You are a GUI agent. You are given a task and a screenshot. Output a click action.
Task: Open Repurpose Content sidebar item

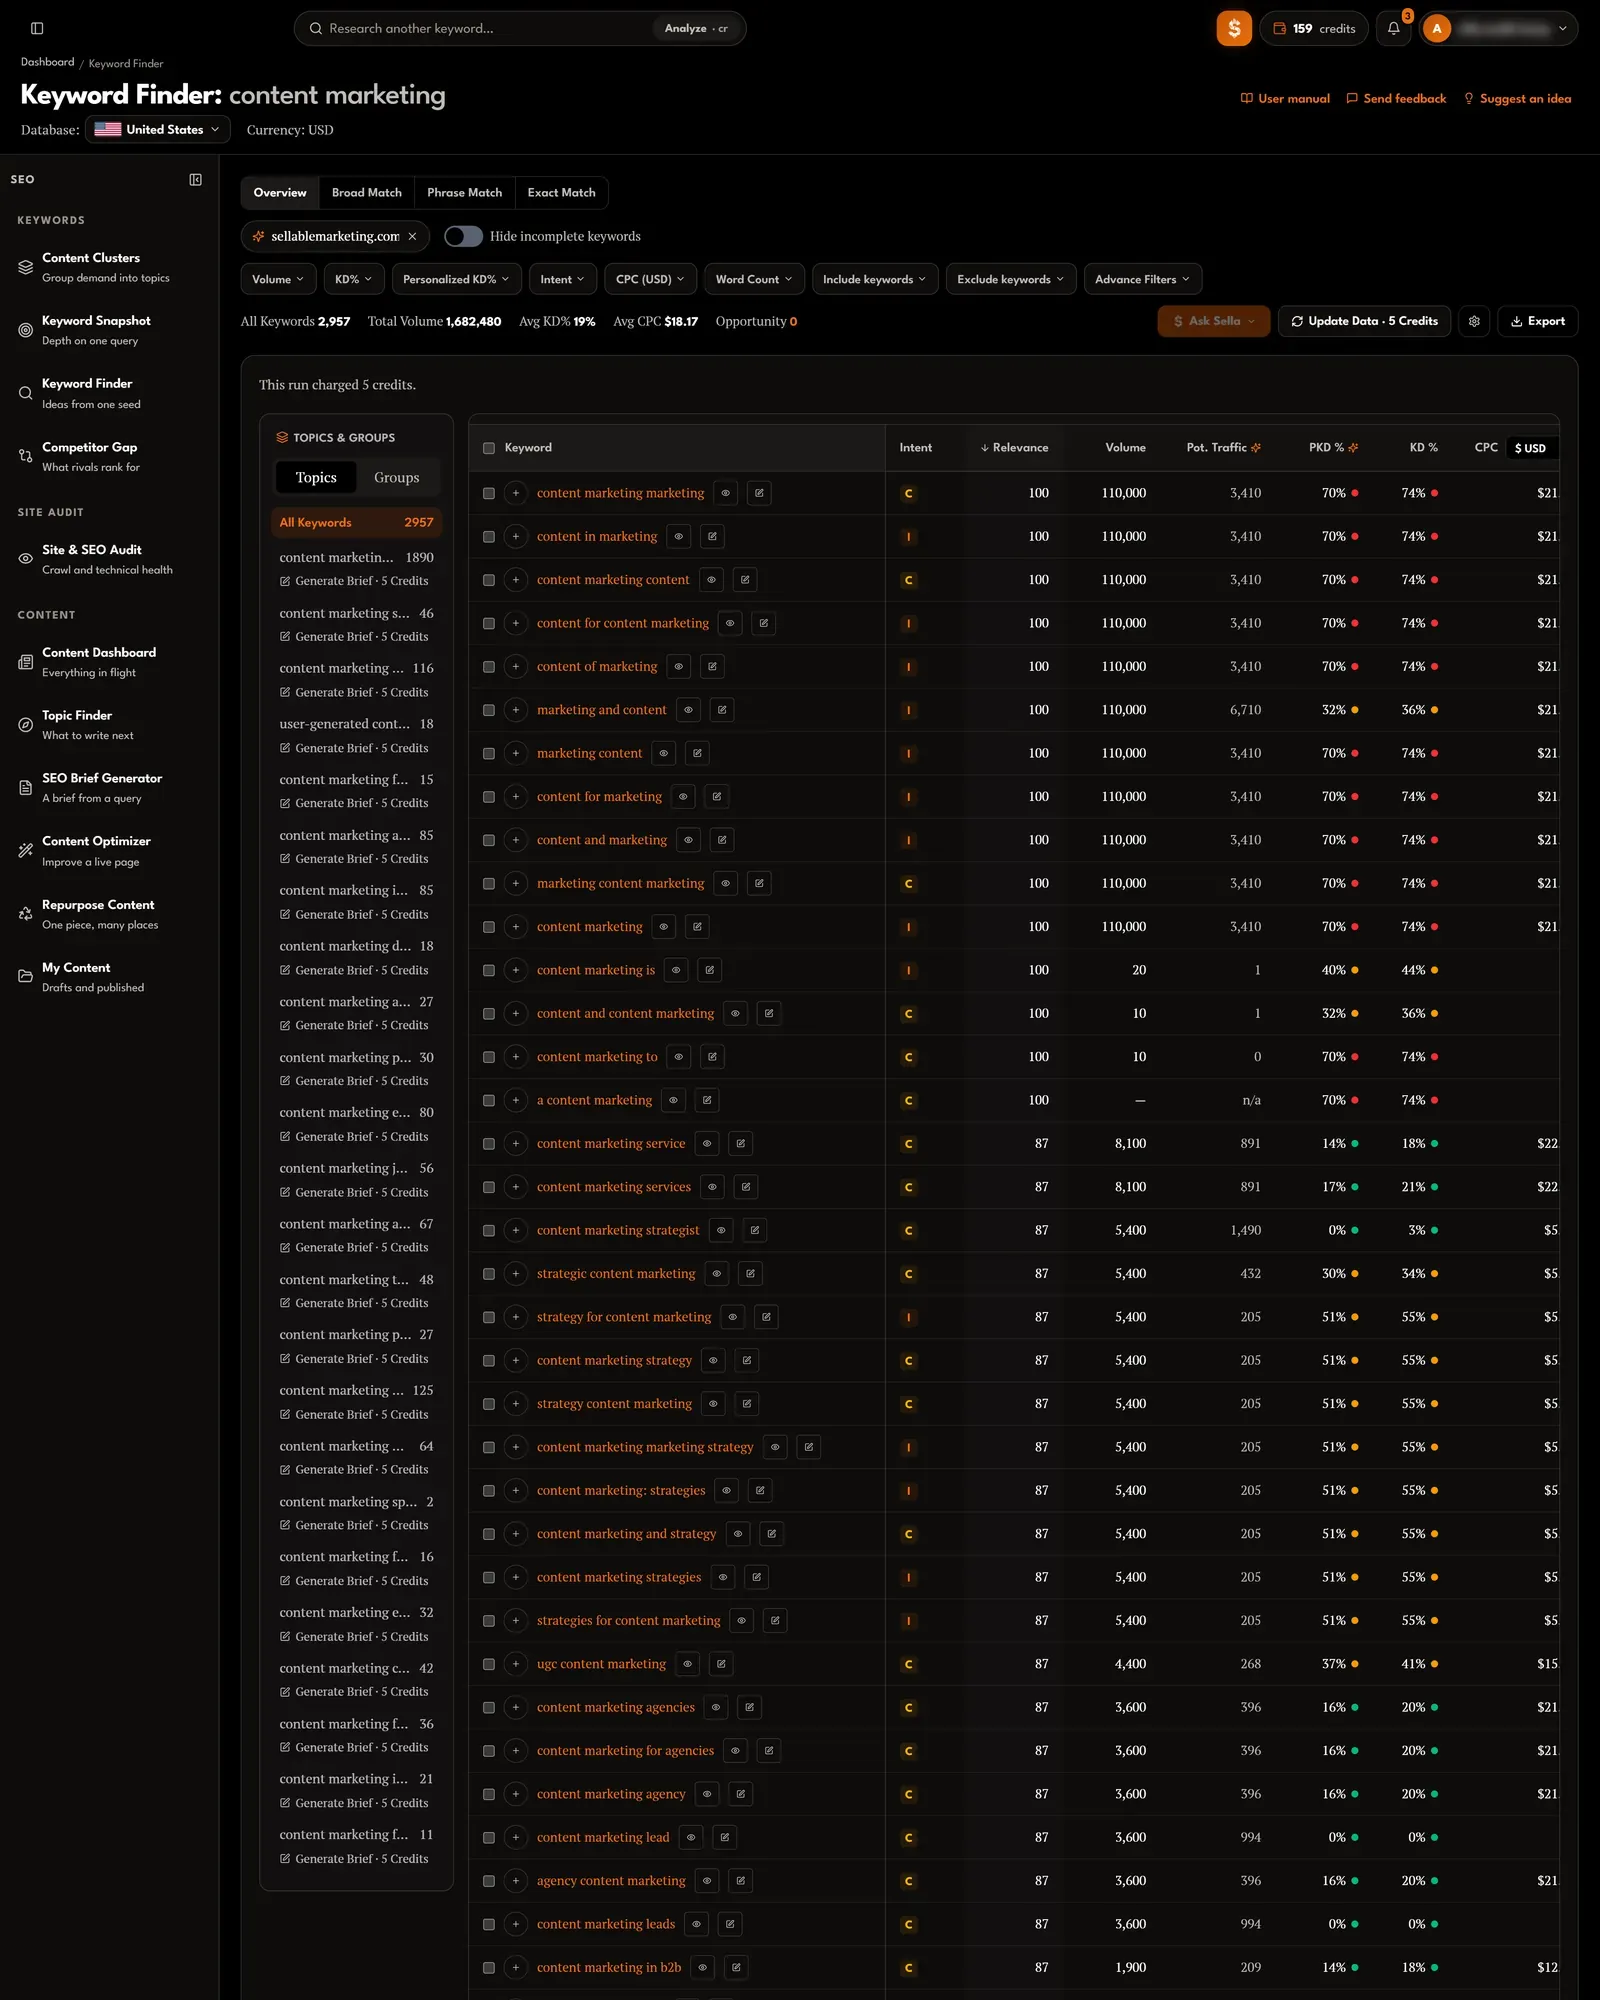pos(108,914)
